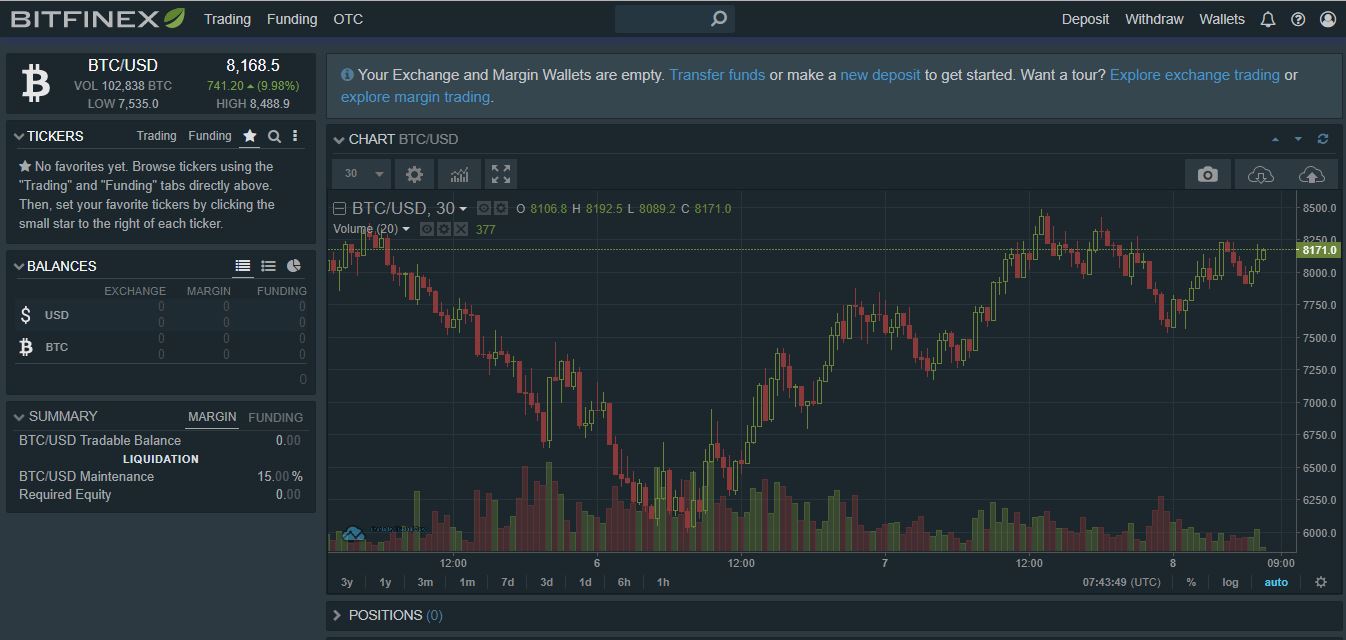Save chart layout to cloud
Screen dimensions: 1346x640
1311,174
